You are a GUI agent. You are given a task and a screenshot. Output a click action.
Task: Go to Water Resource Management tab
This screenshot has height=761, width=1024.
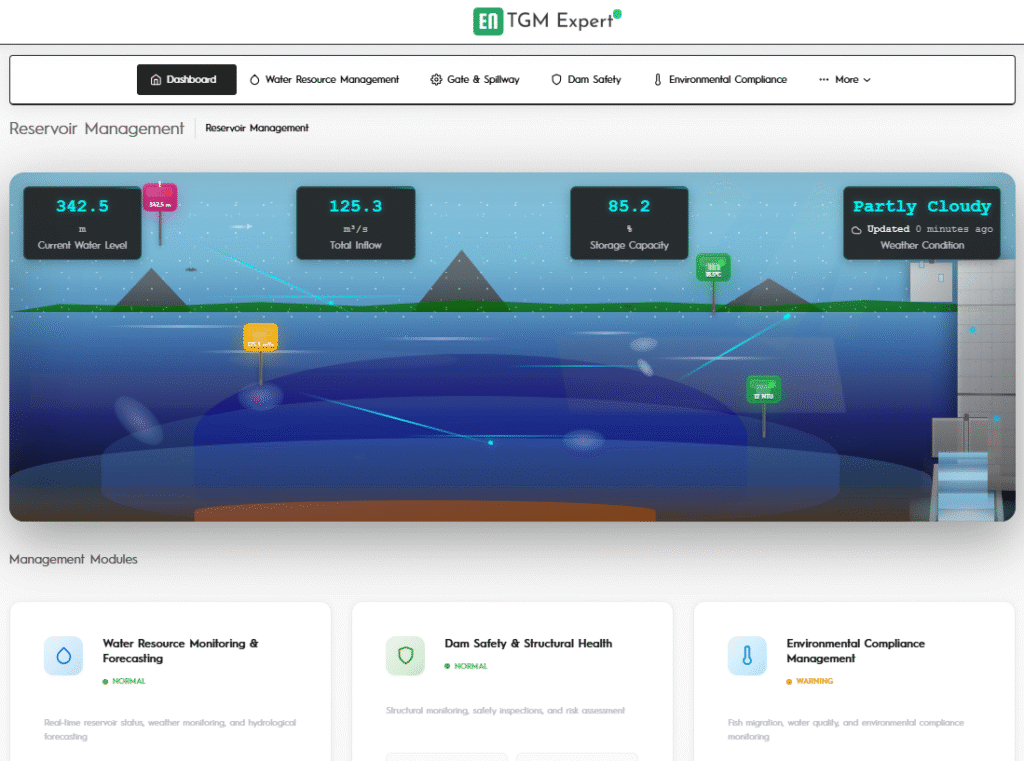click(324, 80)
